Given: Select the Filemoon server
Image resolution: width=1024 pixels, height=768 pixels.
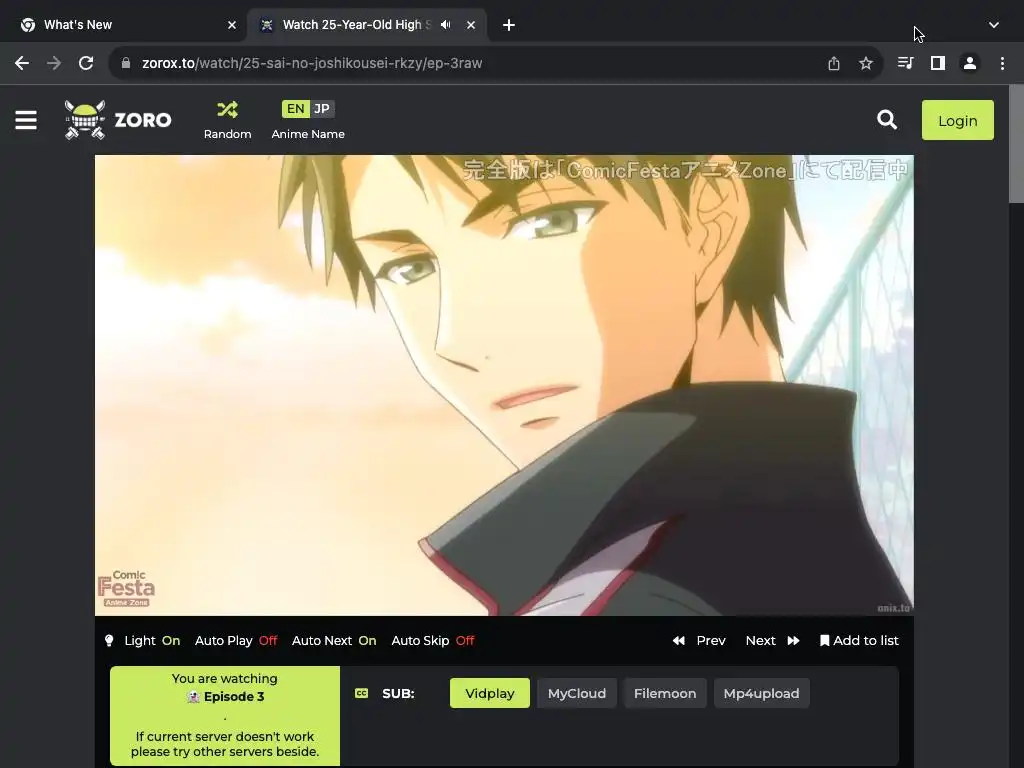Looking at the screenshot, I should pos(665,694).
